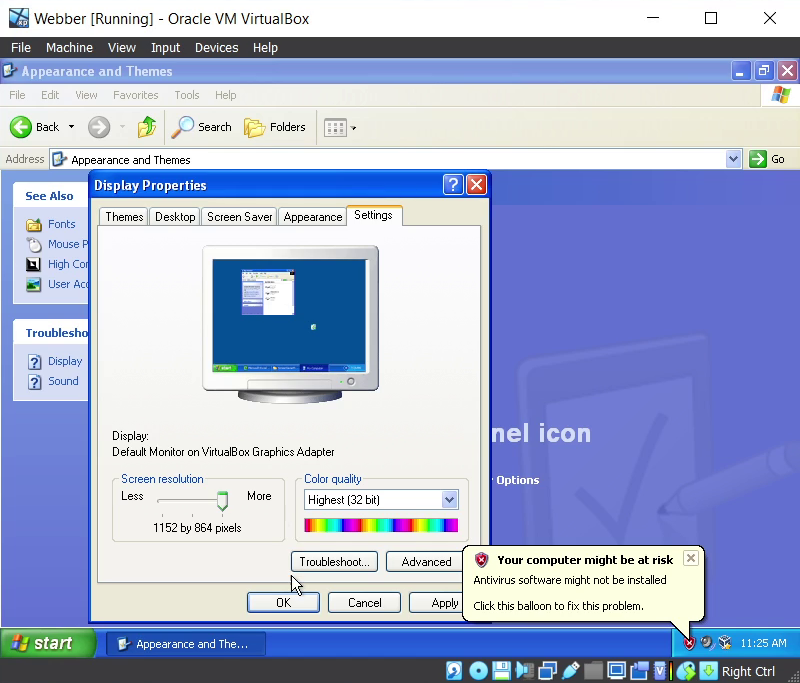Viewport: 800px width, 683px height.
Task: Click the Search magnifier toolbar icon
Action: click(x=183, y=127)
